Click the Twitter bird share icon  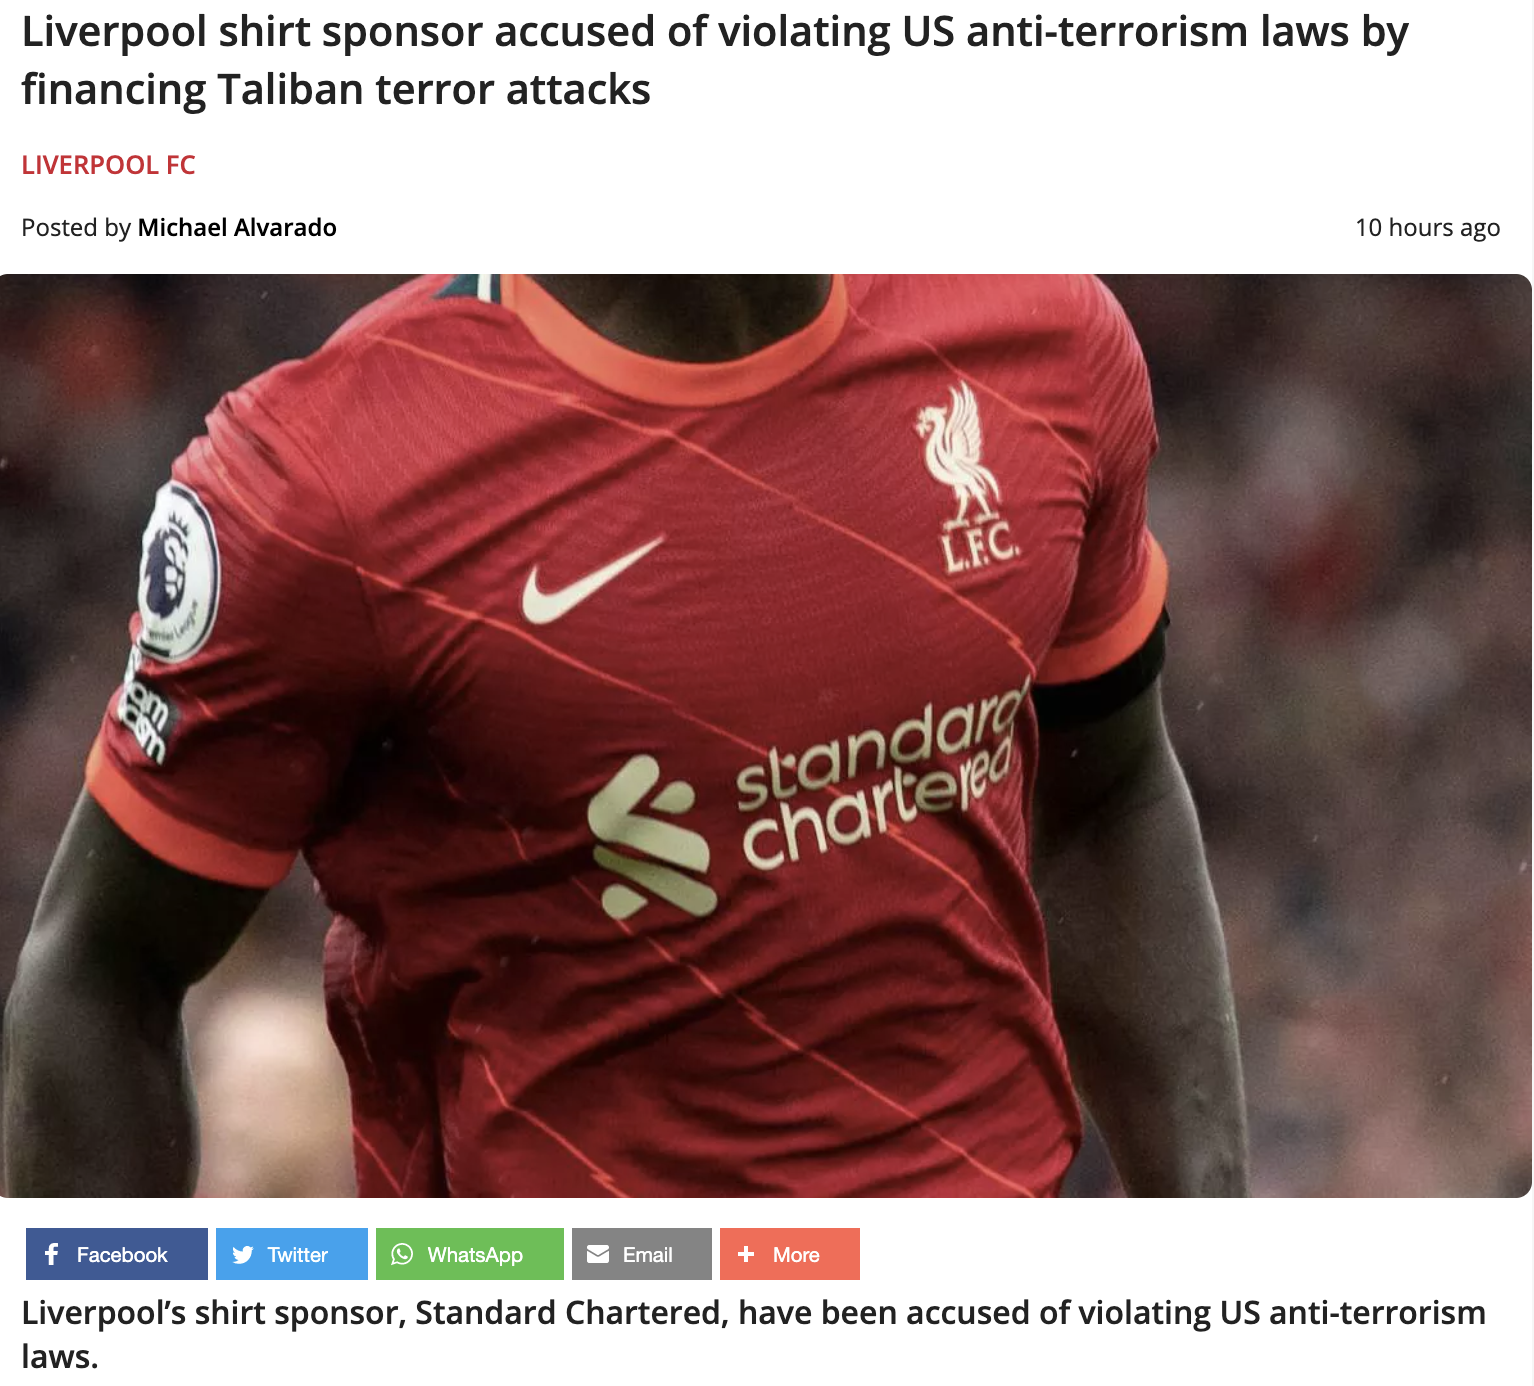(x=243, y=1254)
